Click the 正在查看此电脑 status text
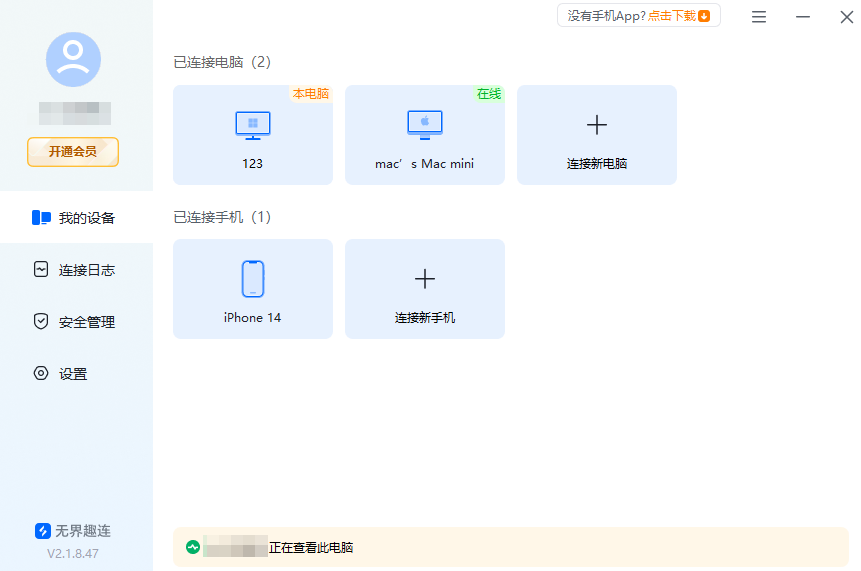The height and width of the screenshot is (571, 861). (x=311, y=547)
